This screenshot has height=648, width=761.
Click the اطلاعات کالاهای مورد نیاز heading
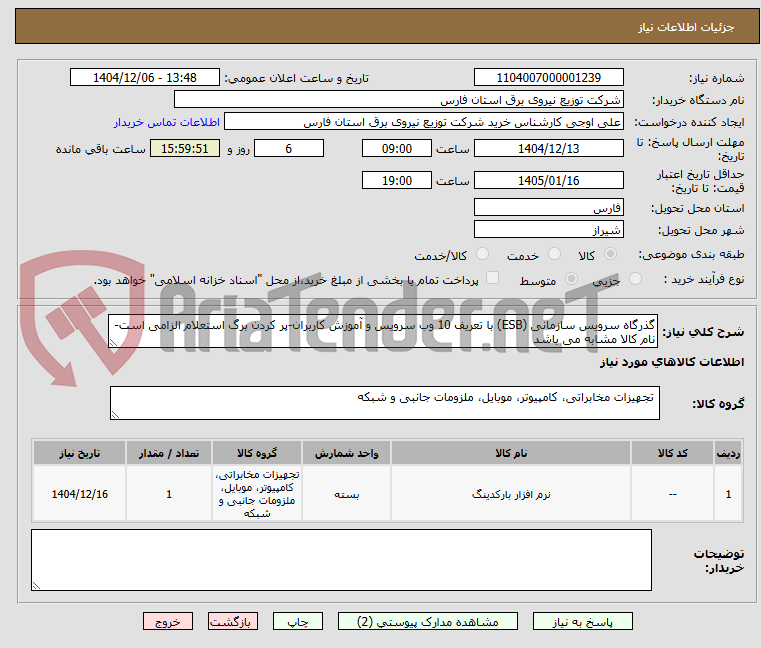tap(672, 362)
